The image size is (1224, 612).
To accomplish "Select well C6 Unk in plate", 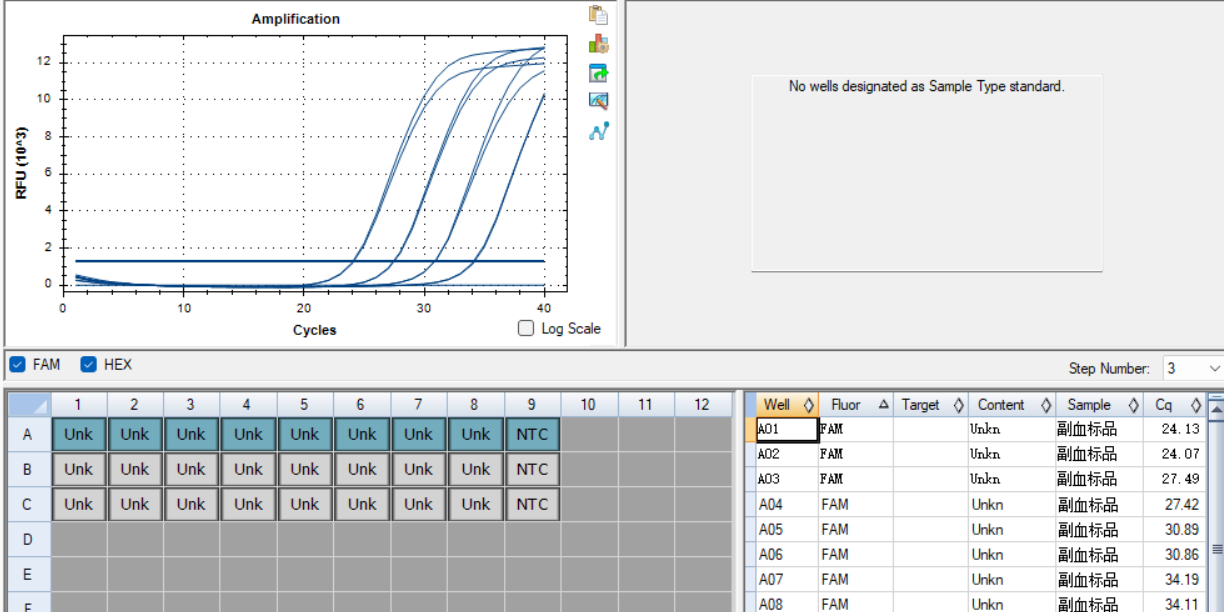I will pos(362,504).
